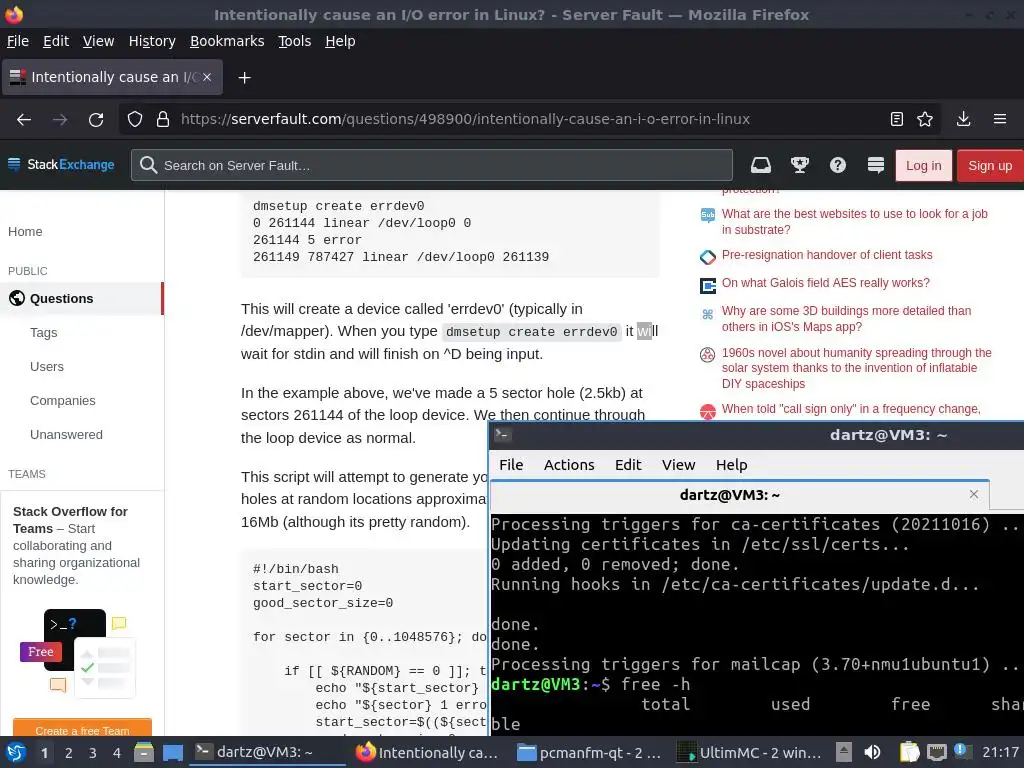
Task: Open Users in the sidebar
Action: tap(47, 366)
